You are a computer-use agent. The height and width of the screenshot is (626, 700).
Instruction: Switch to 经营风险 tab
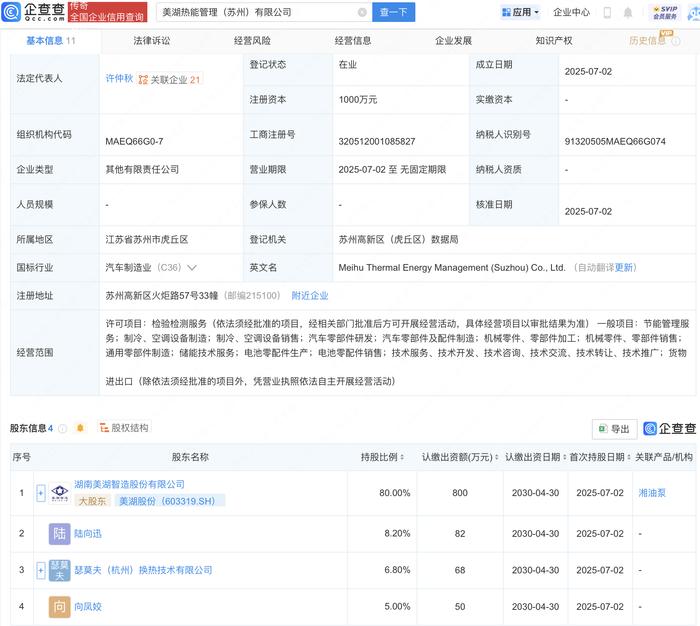(252, 41)
